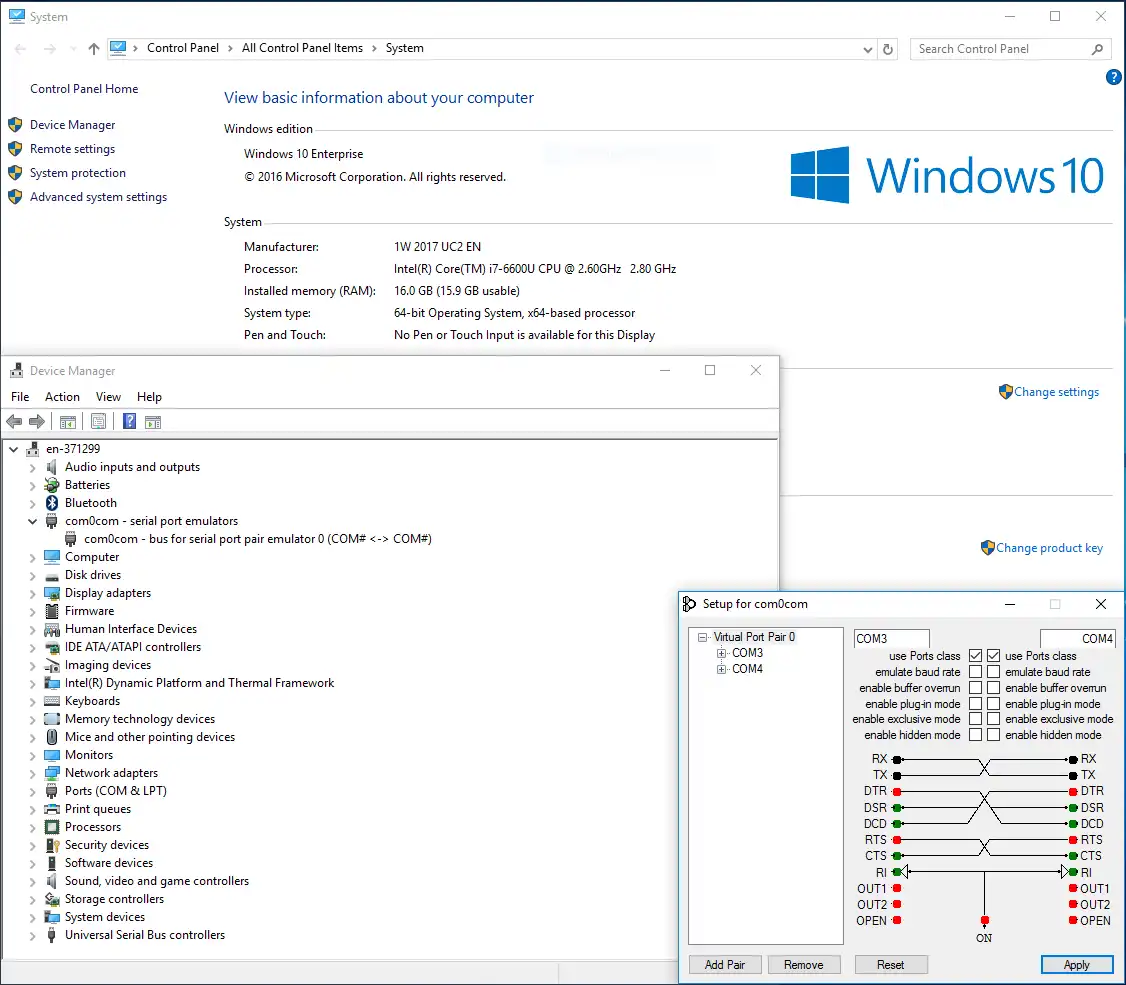Image resolution: width=1126 pixels, height=985 pixels.
Task: Enable COM3 exclusive mode checkbox
Action: coord(975,719)
